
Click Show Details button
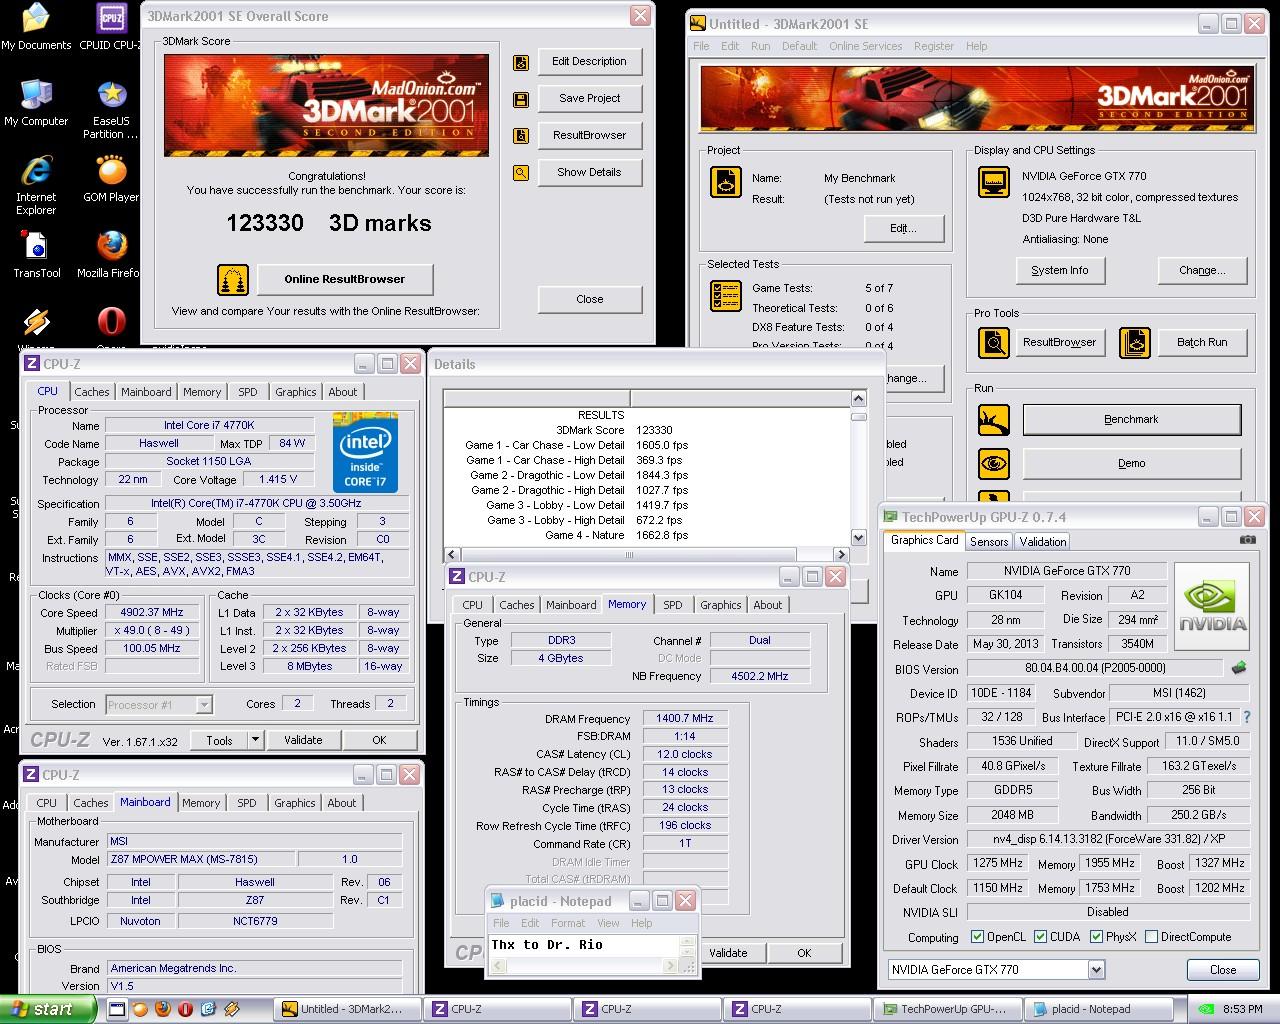[x=589, y=172]
